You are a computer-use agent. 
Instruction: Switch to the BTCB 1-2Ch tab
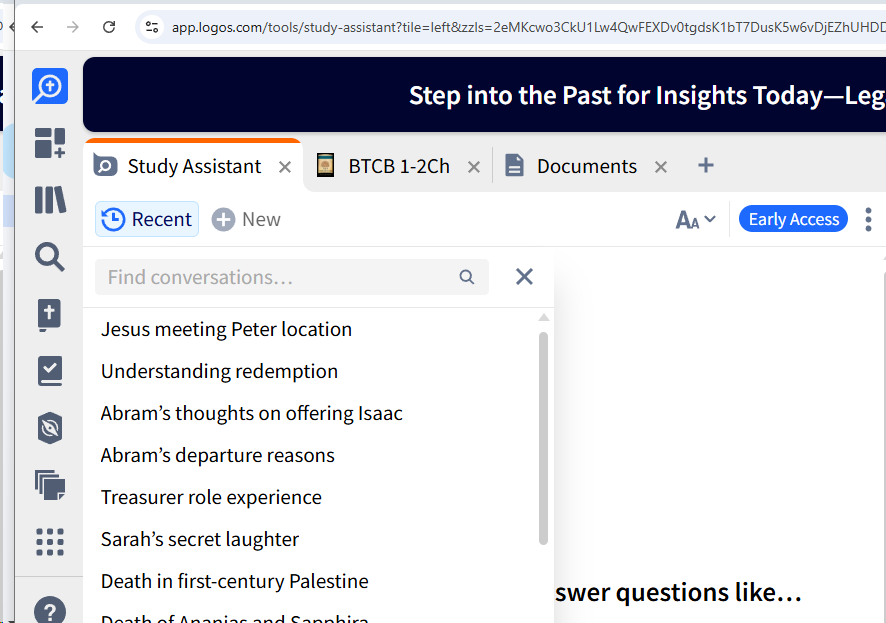click(x=398, y=166)
